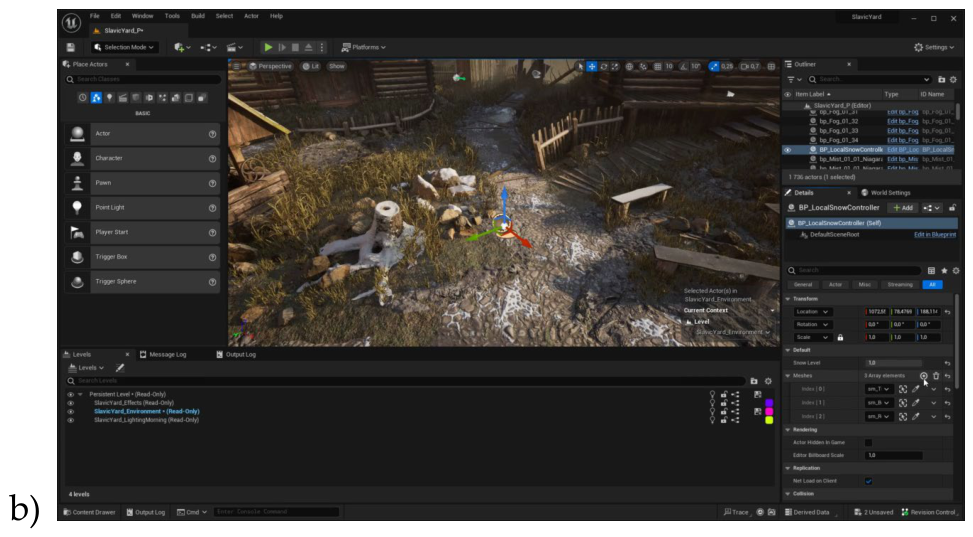The image size is (973, 537).
Task: Open the Outliner filter dropdown
Action: (x=794, y=79)
